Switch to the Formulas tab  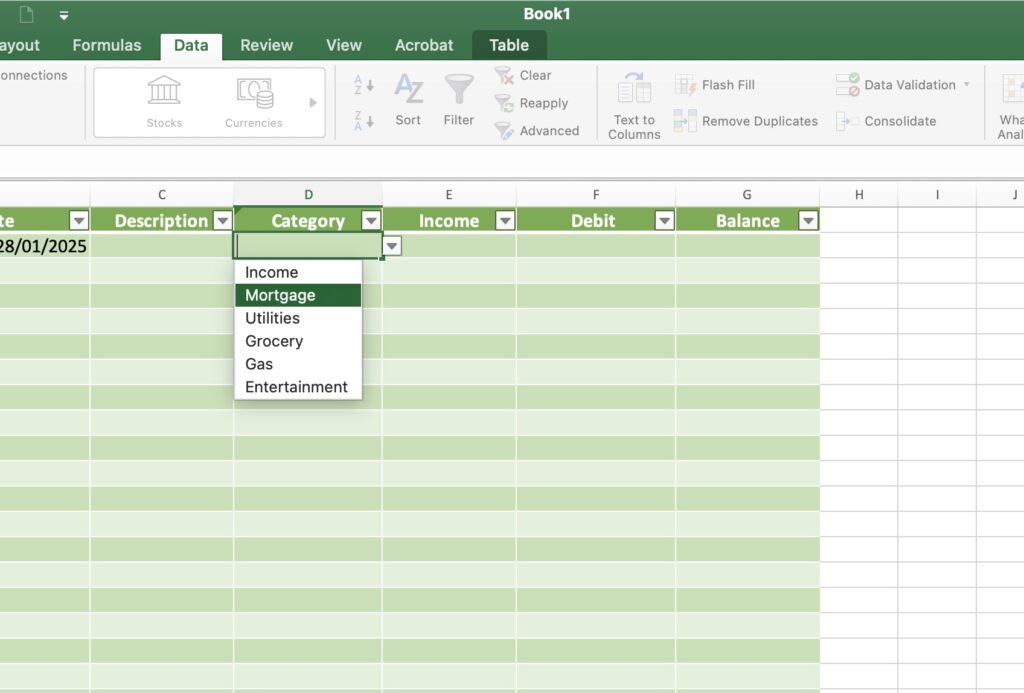click(107, 45)
